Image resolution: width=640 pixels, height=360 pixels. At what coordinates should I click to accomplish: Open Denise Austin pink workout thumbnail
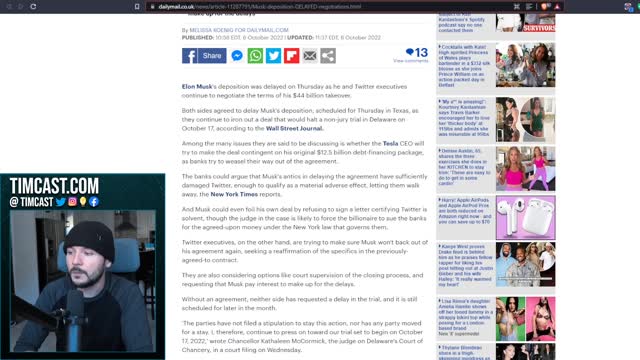(x=525, y=169)
